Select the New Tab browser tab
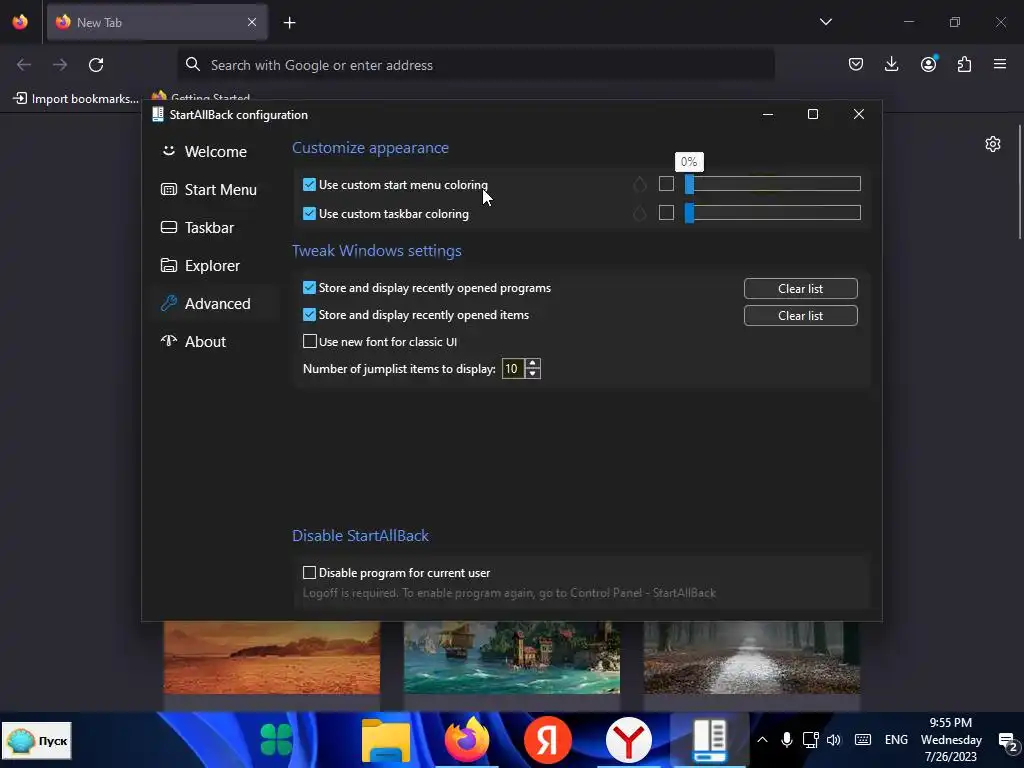 coord(157,22)
